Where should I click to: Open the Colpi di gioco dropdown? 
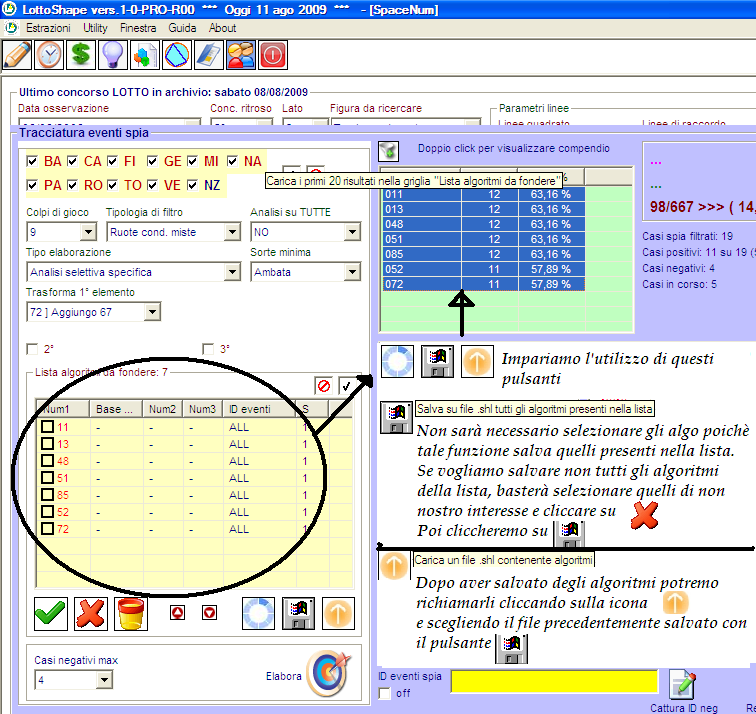[88, 232]
